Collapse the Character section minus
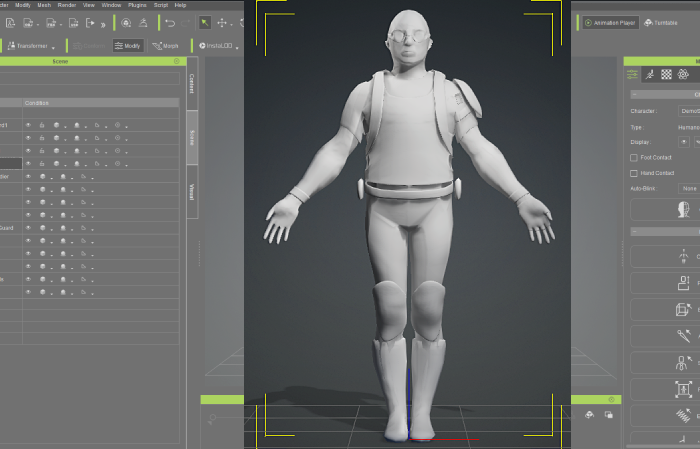 coord(634,95)
